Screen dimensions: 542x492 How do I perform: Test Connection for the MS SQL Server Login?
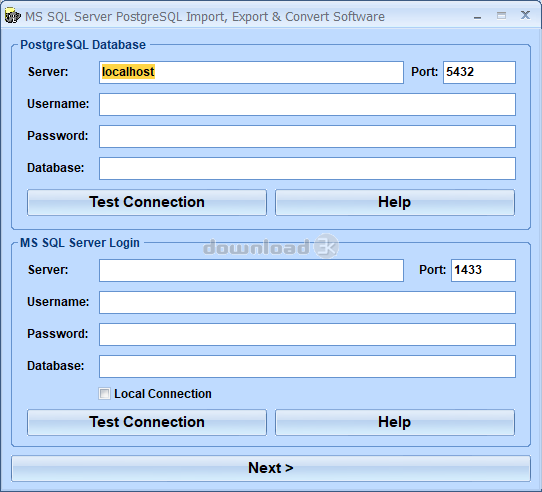coord(147,422)
